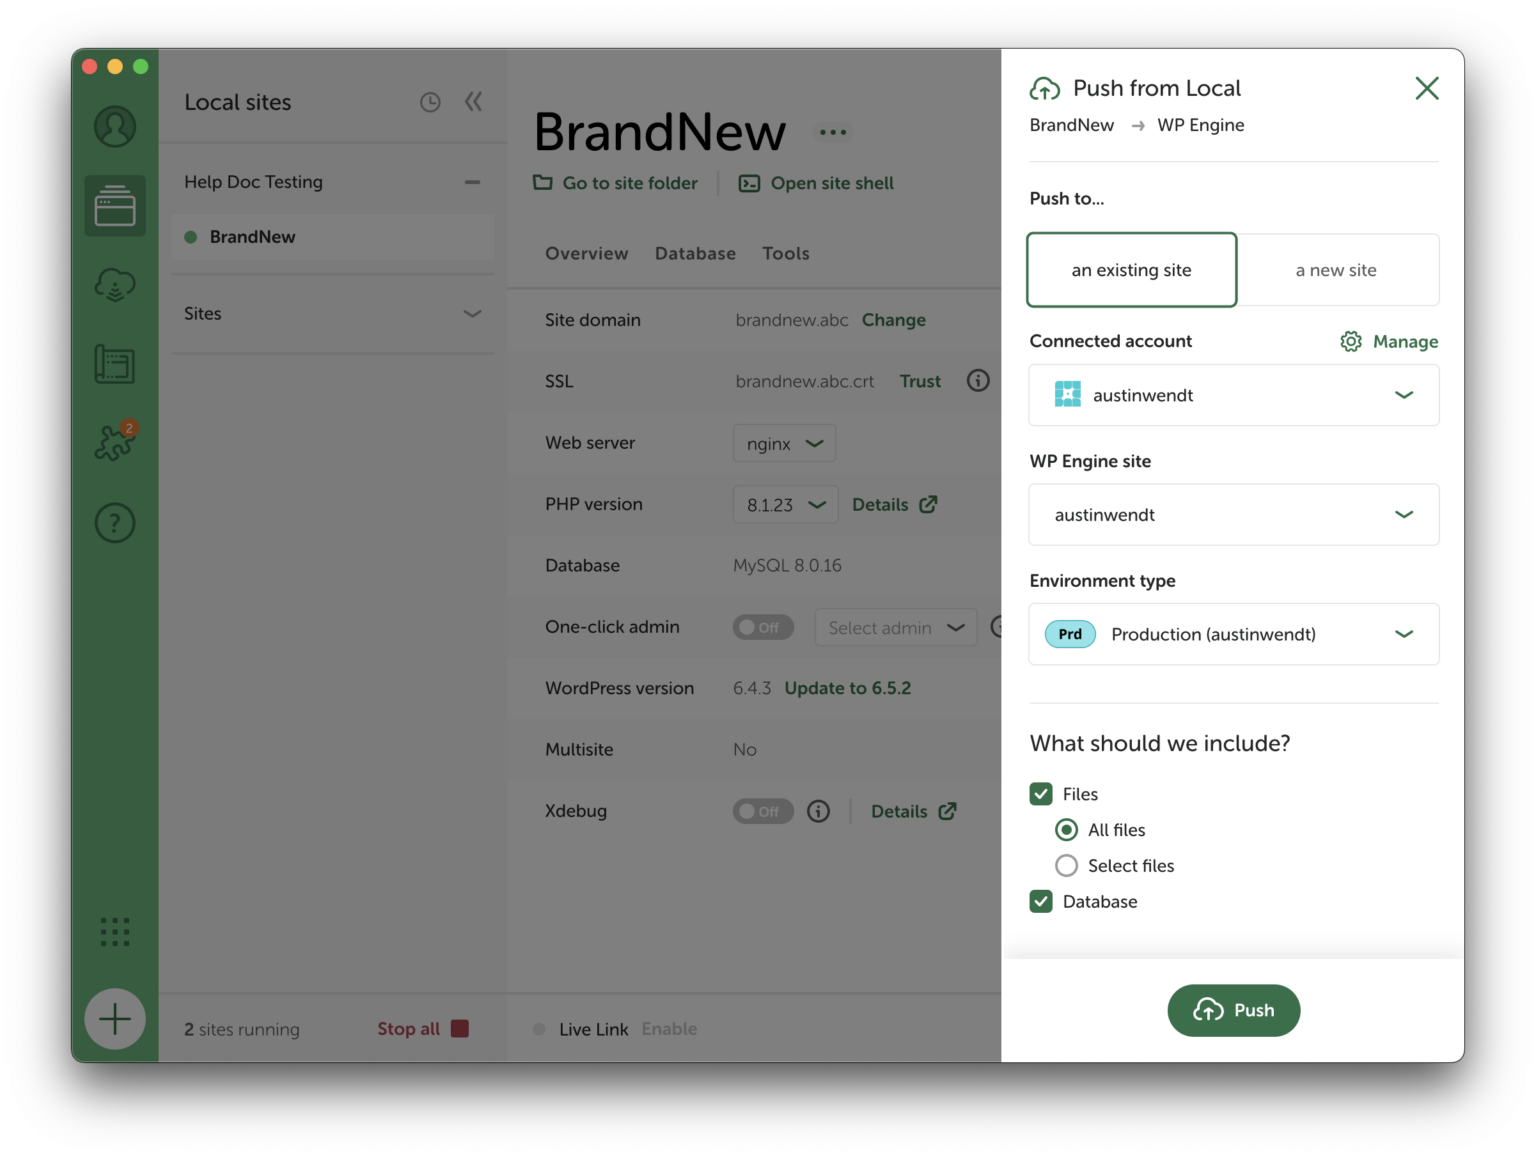Click the add new site plus button
1536x1157 pixels.
tap(115, 1019)
